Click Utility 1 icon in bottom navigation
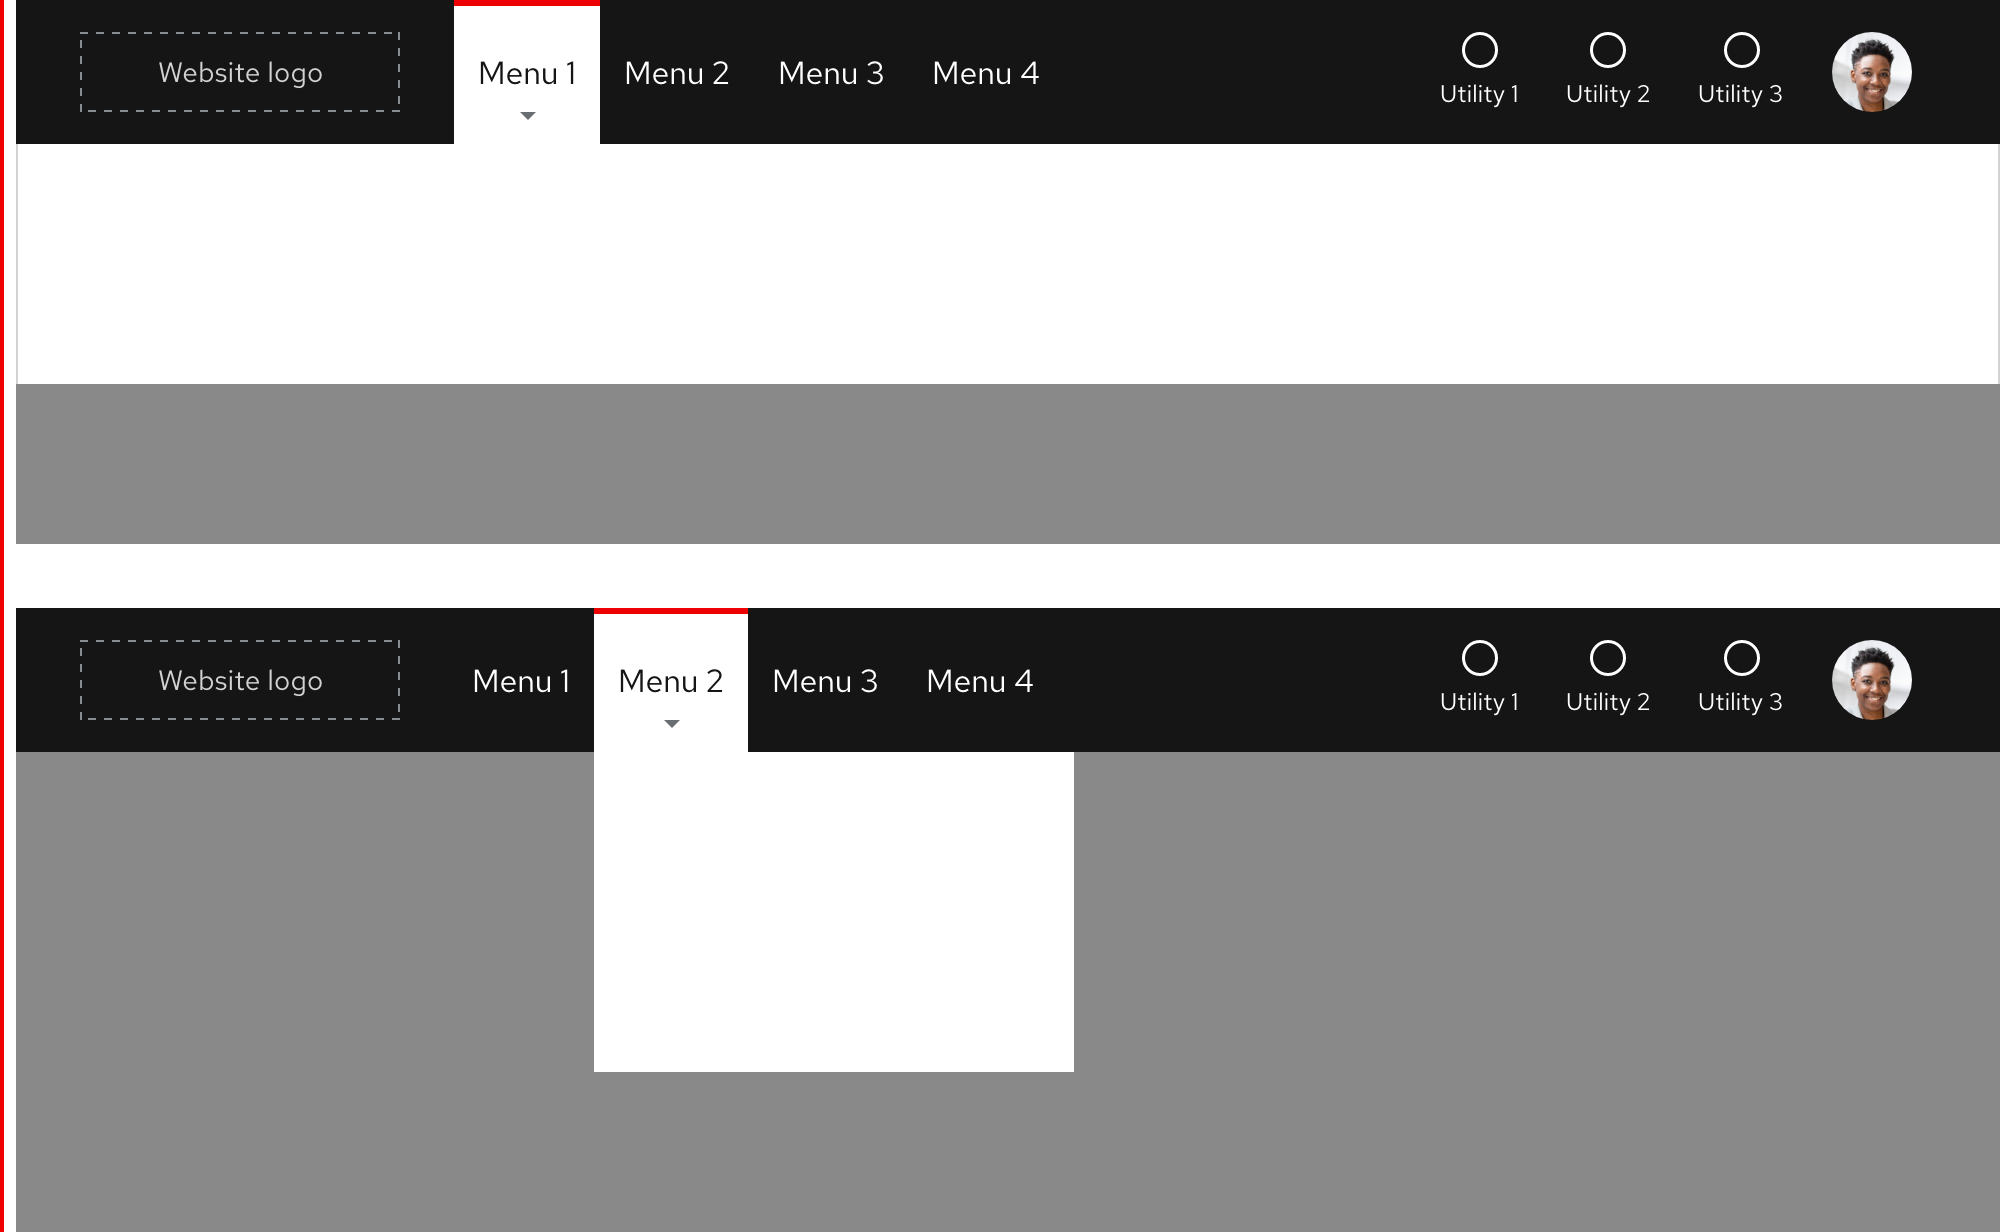This screenshot has width=2000, height=1232. [1479, 659]
